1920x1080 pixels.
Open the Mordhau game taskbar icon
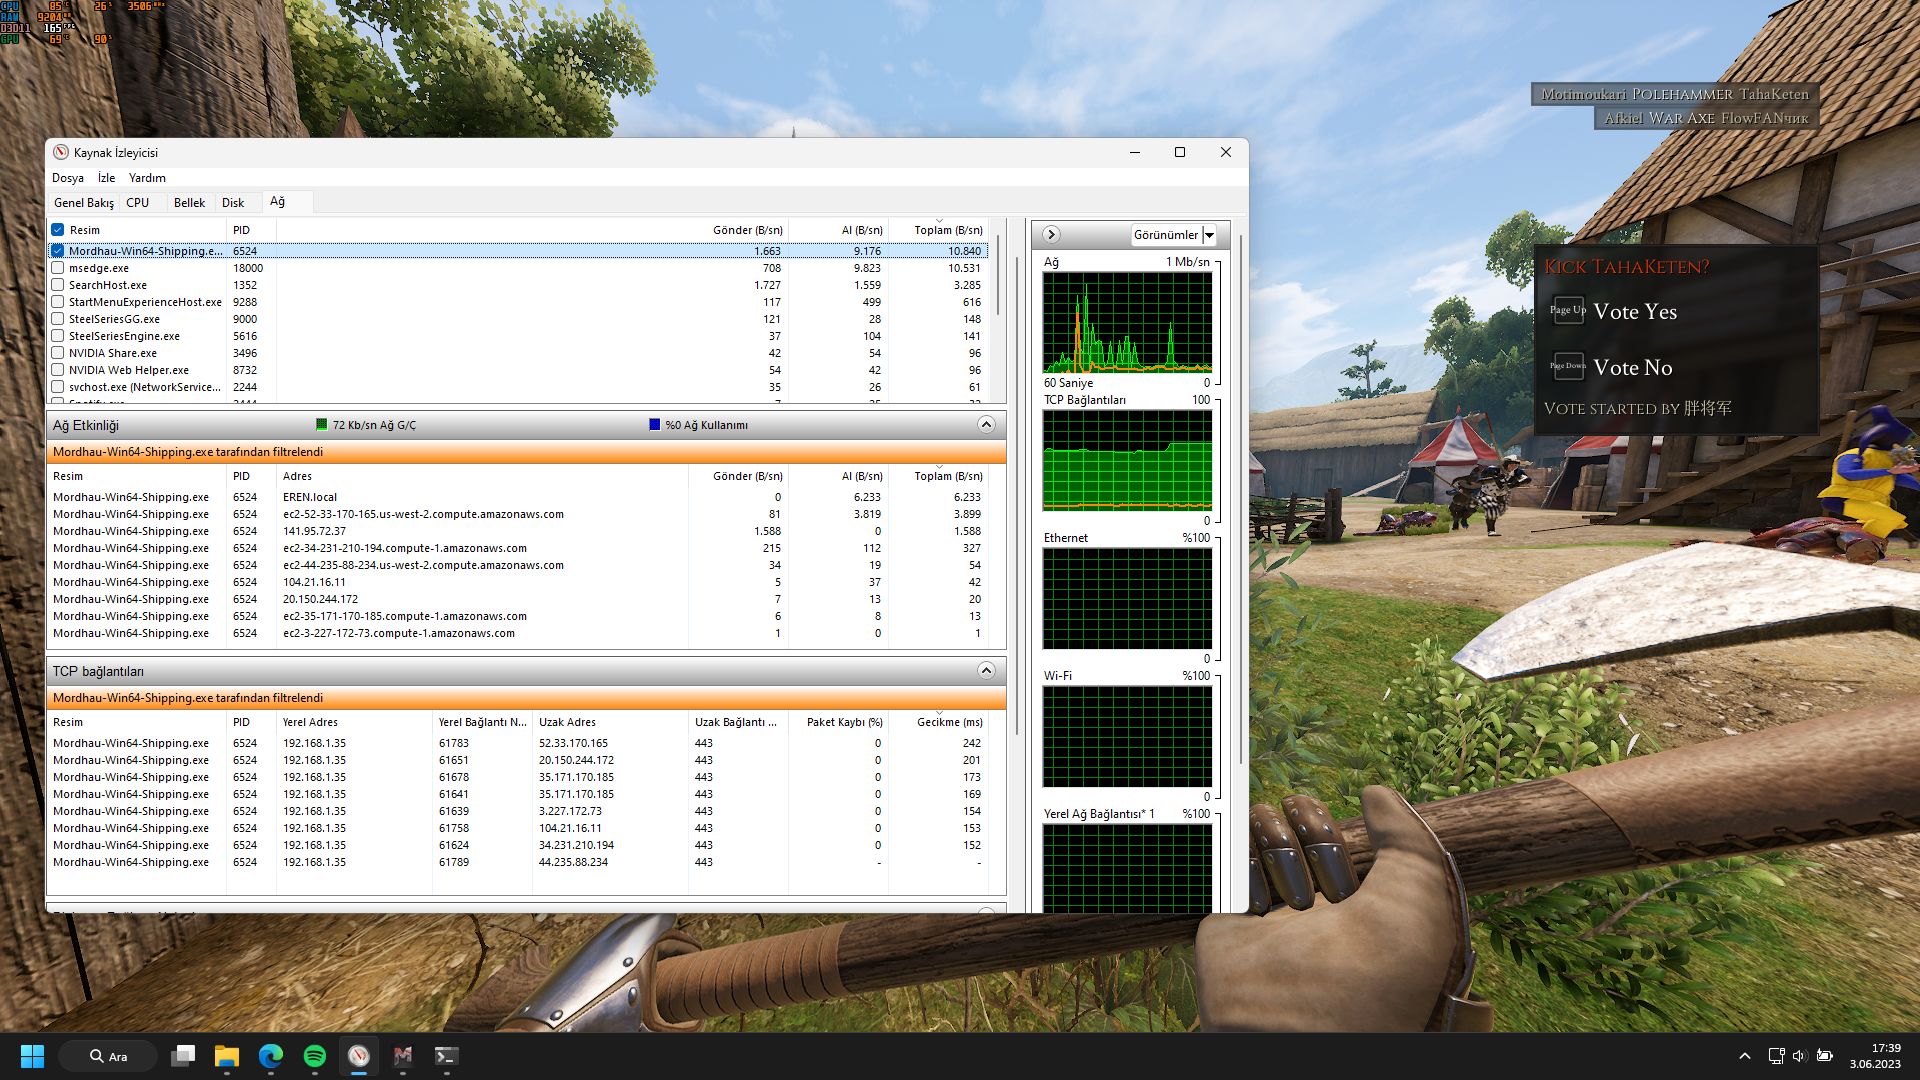pos(402,1056)
